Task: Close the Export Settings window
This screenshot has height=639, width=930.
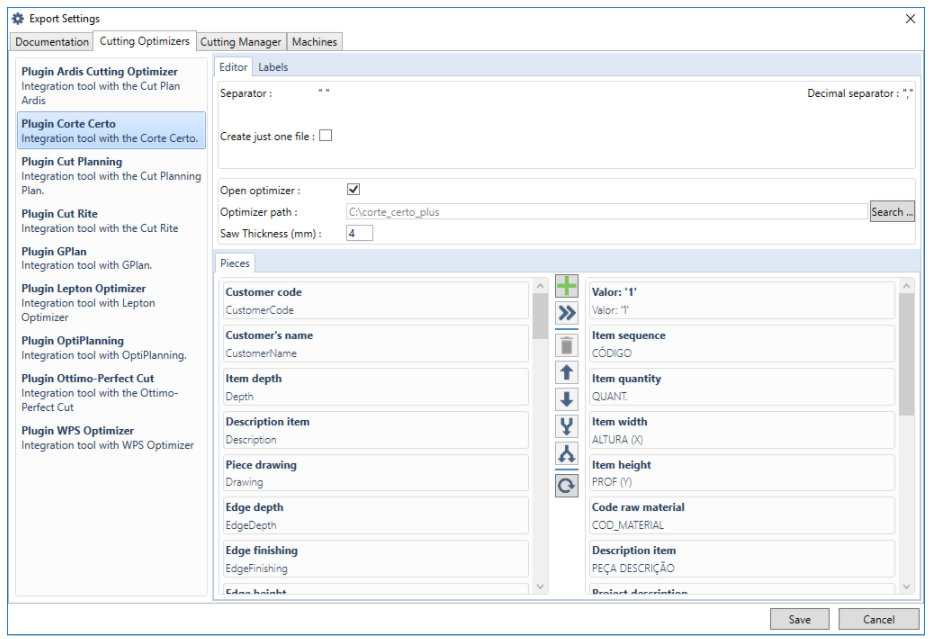Action: click(910, 18)
